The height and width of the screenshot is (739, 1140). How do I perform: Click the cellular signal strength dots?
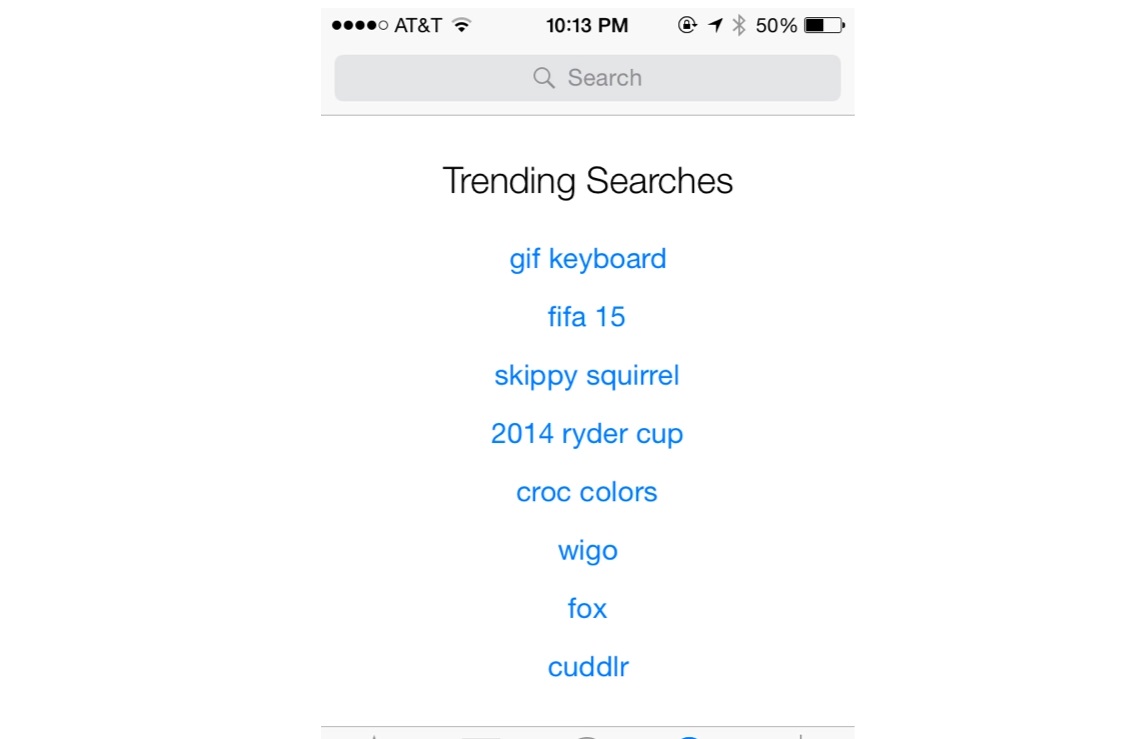click(359, 26)
